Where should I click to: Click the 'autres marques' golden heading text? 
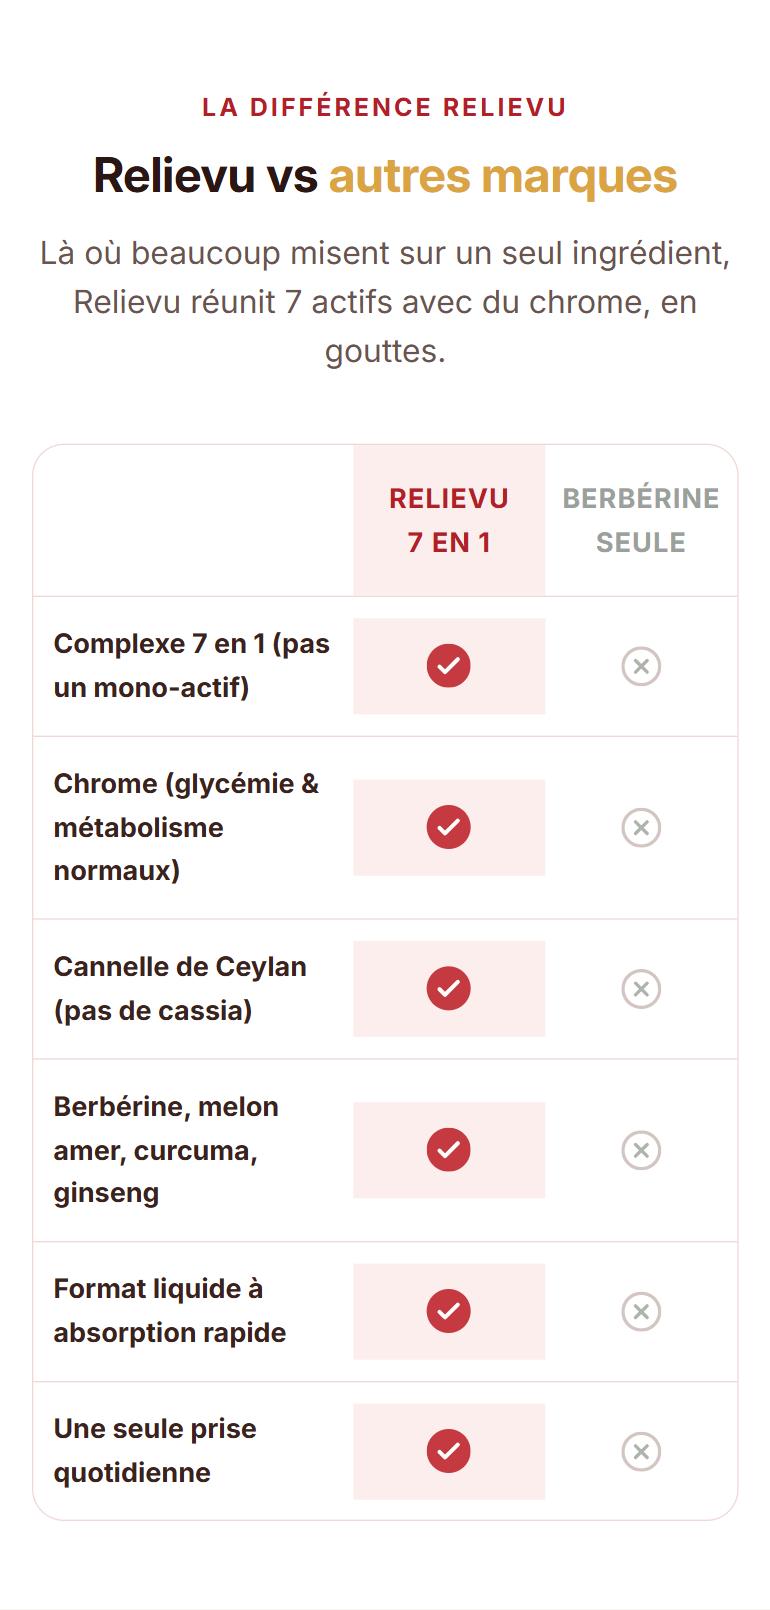[503, 177]
